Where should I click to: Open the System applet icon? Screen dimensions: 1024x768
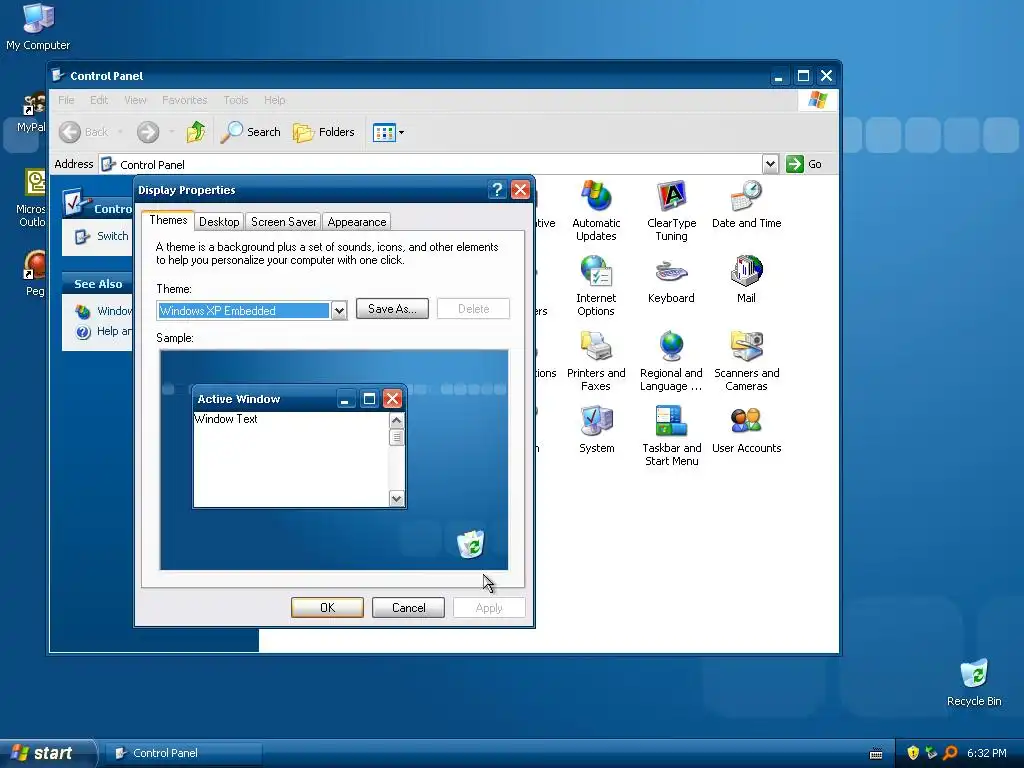596,430
